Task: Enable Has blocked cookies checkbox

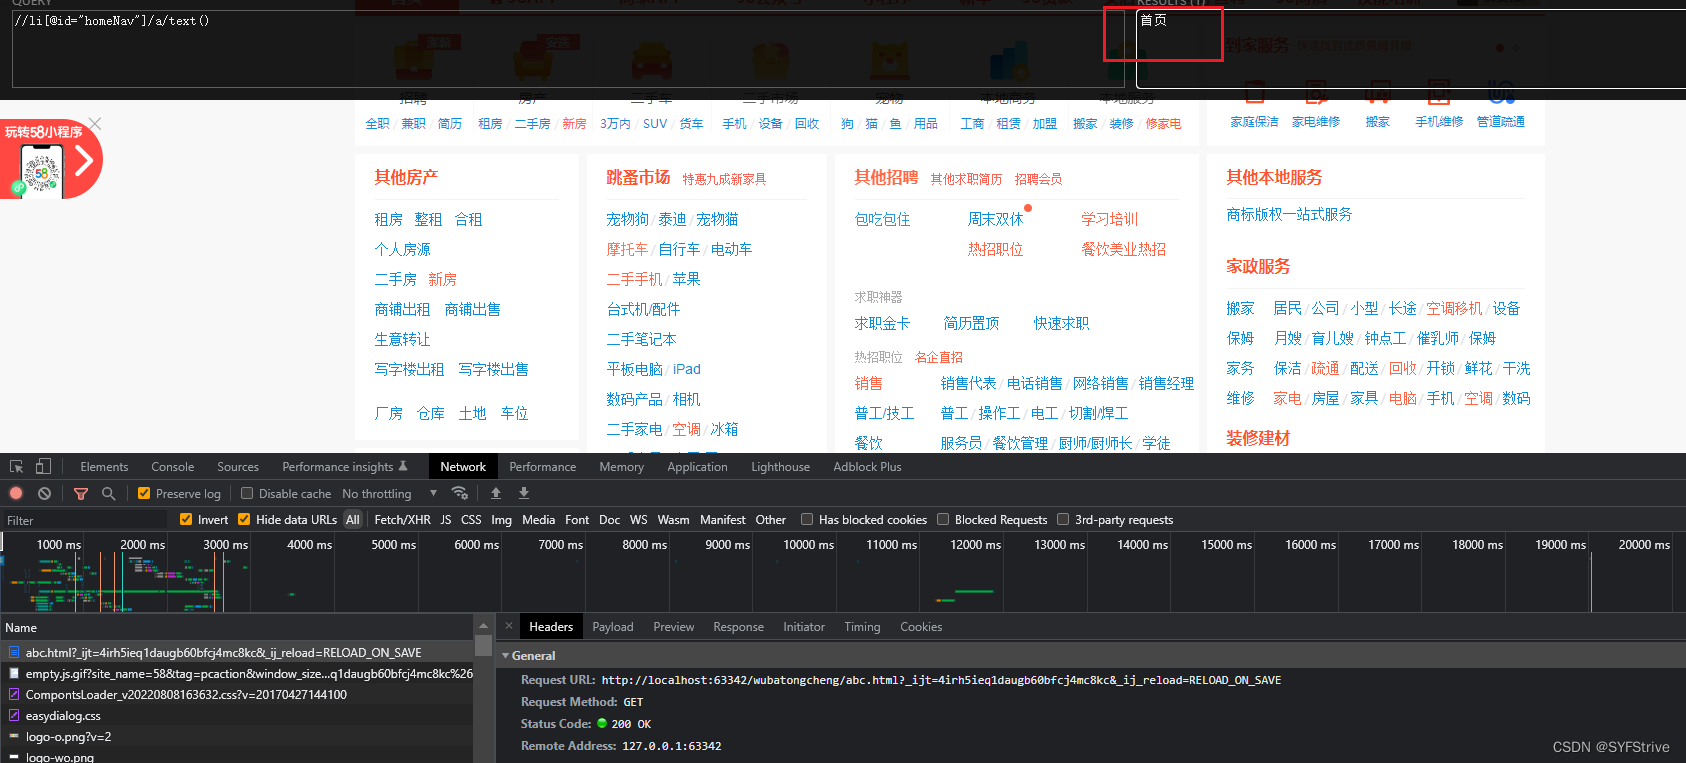Action: pyautogui.click(x=807, y=519)
